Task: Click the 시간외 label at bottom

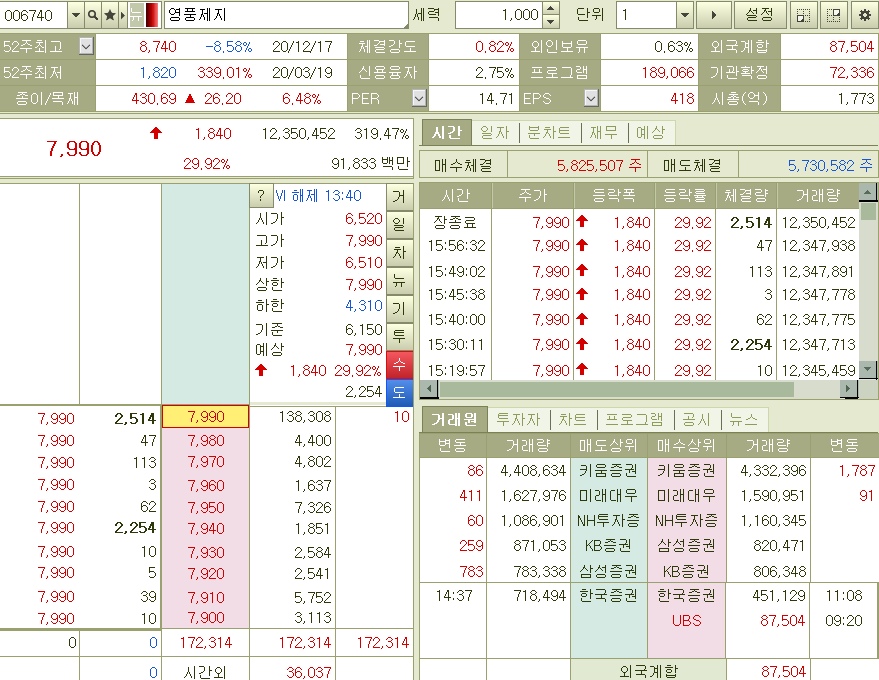Action: pos(205,672)
